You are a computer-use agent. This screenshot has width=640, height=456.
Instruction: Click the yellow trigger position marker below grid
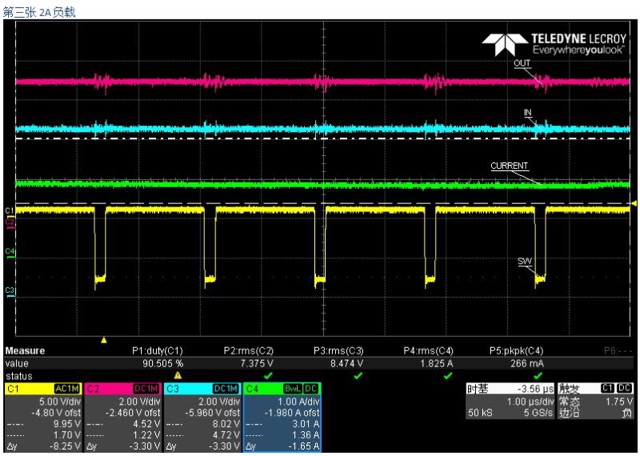click(104, 340)
